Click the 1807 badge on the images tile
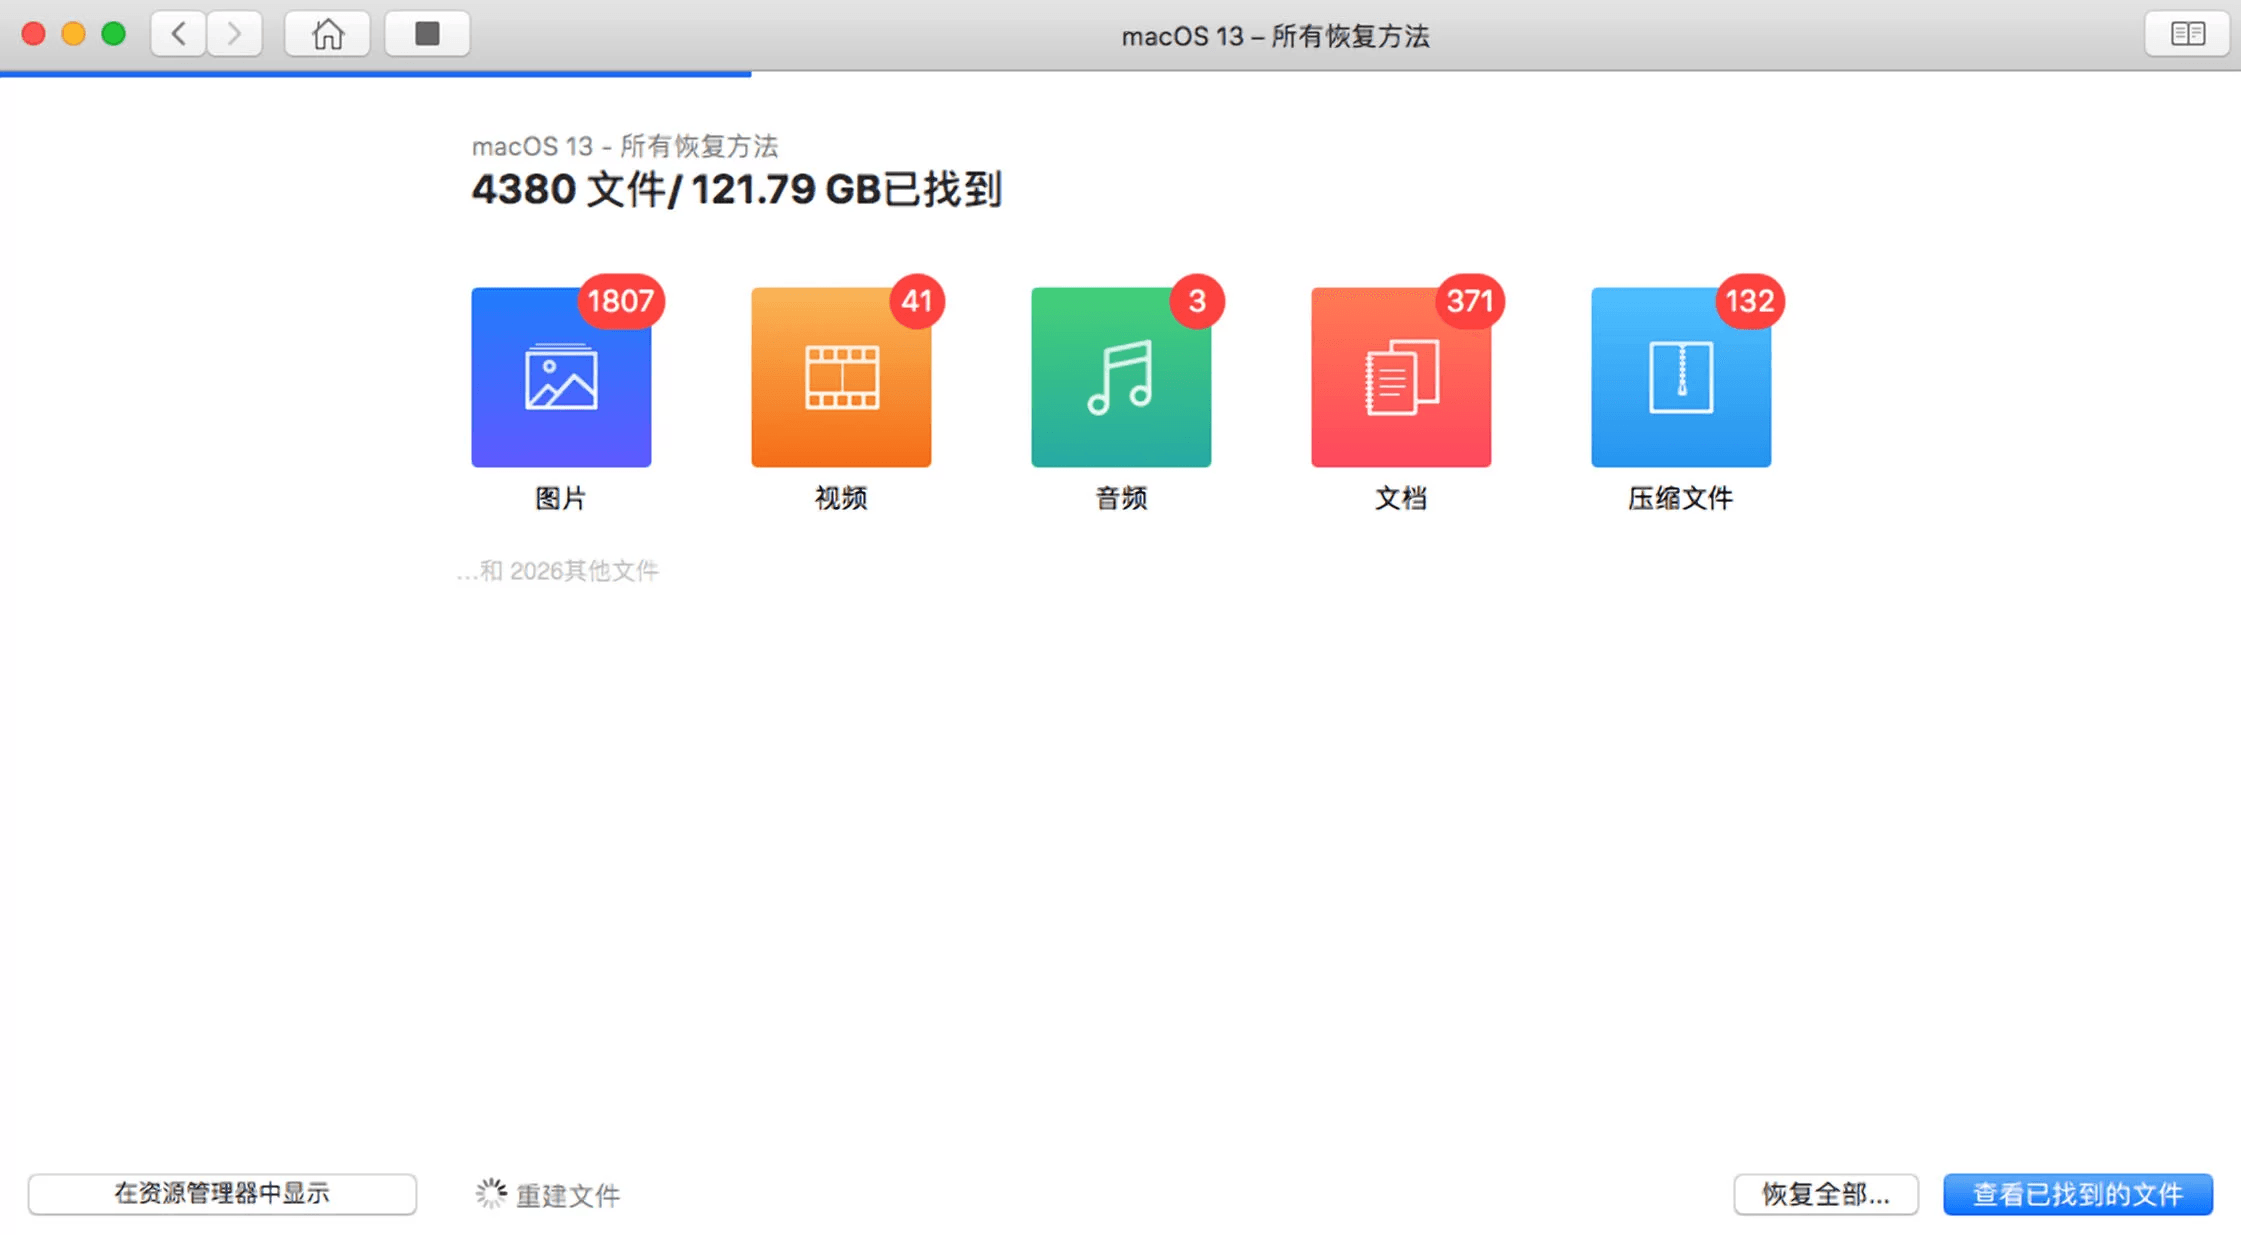Viewport: 2241px width, 1235px height. click(620, 300)
